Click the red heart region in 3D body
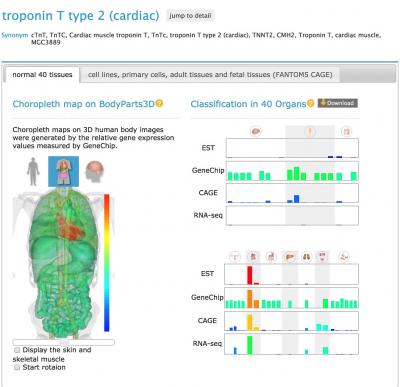Viewport: 400px width, 387px height. coord(71,228)
